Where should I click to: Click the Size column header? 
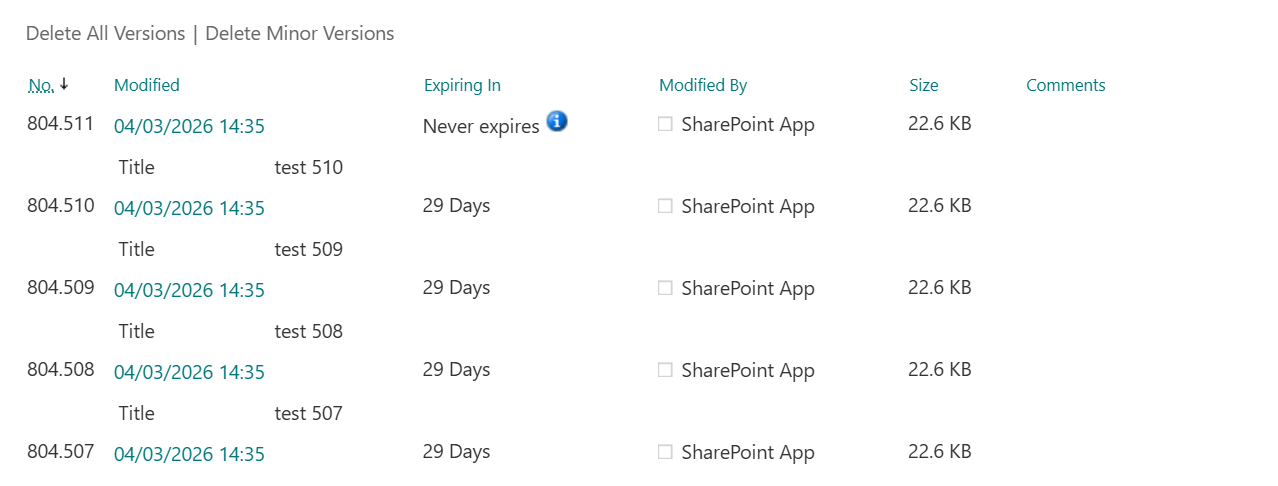point(924,86)
